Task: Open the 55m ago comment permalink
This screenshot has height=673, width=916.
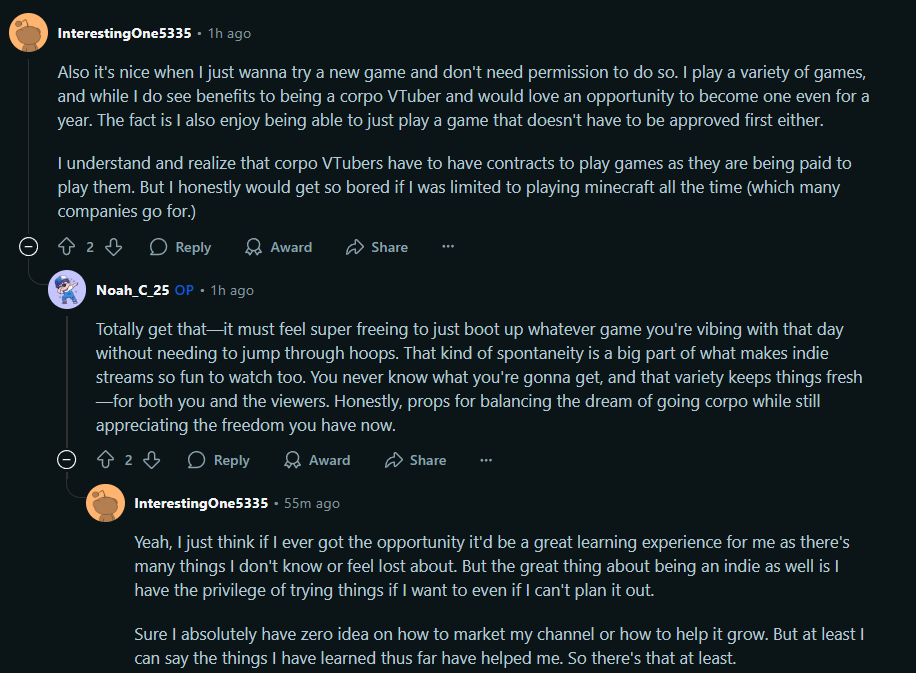Action: pos(312,503)
